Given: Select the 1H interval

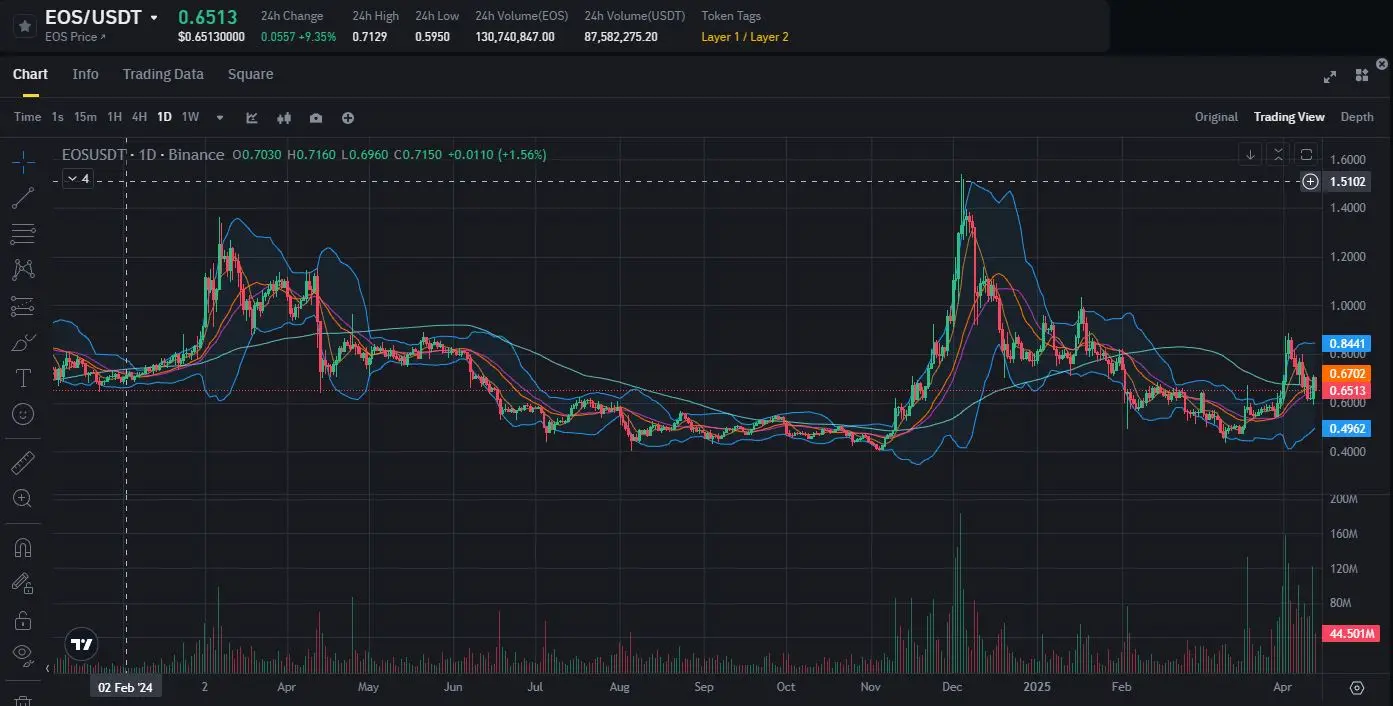Looking at the screenshot, I should [x=114, y=117].
